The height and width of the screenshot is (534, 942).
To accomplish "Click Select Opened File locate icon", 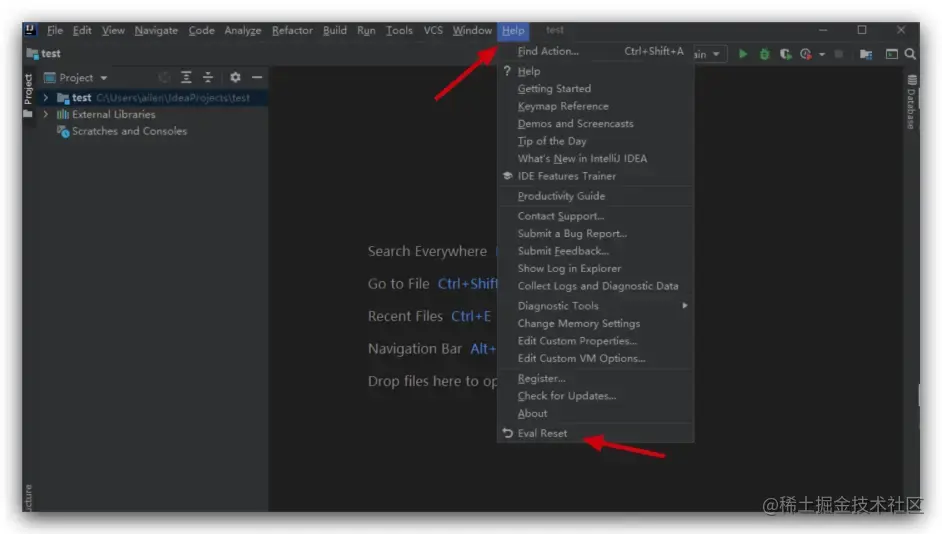I will pos(164,77).
